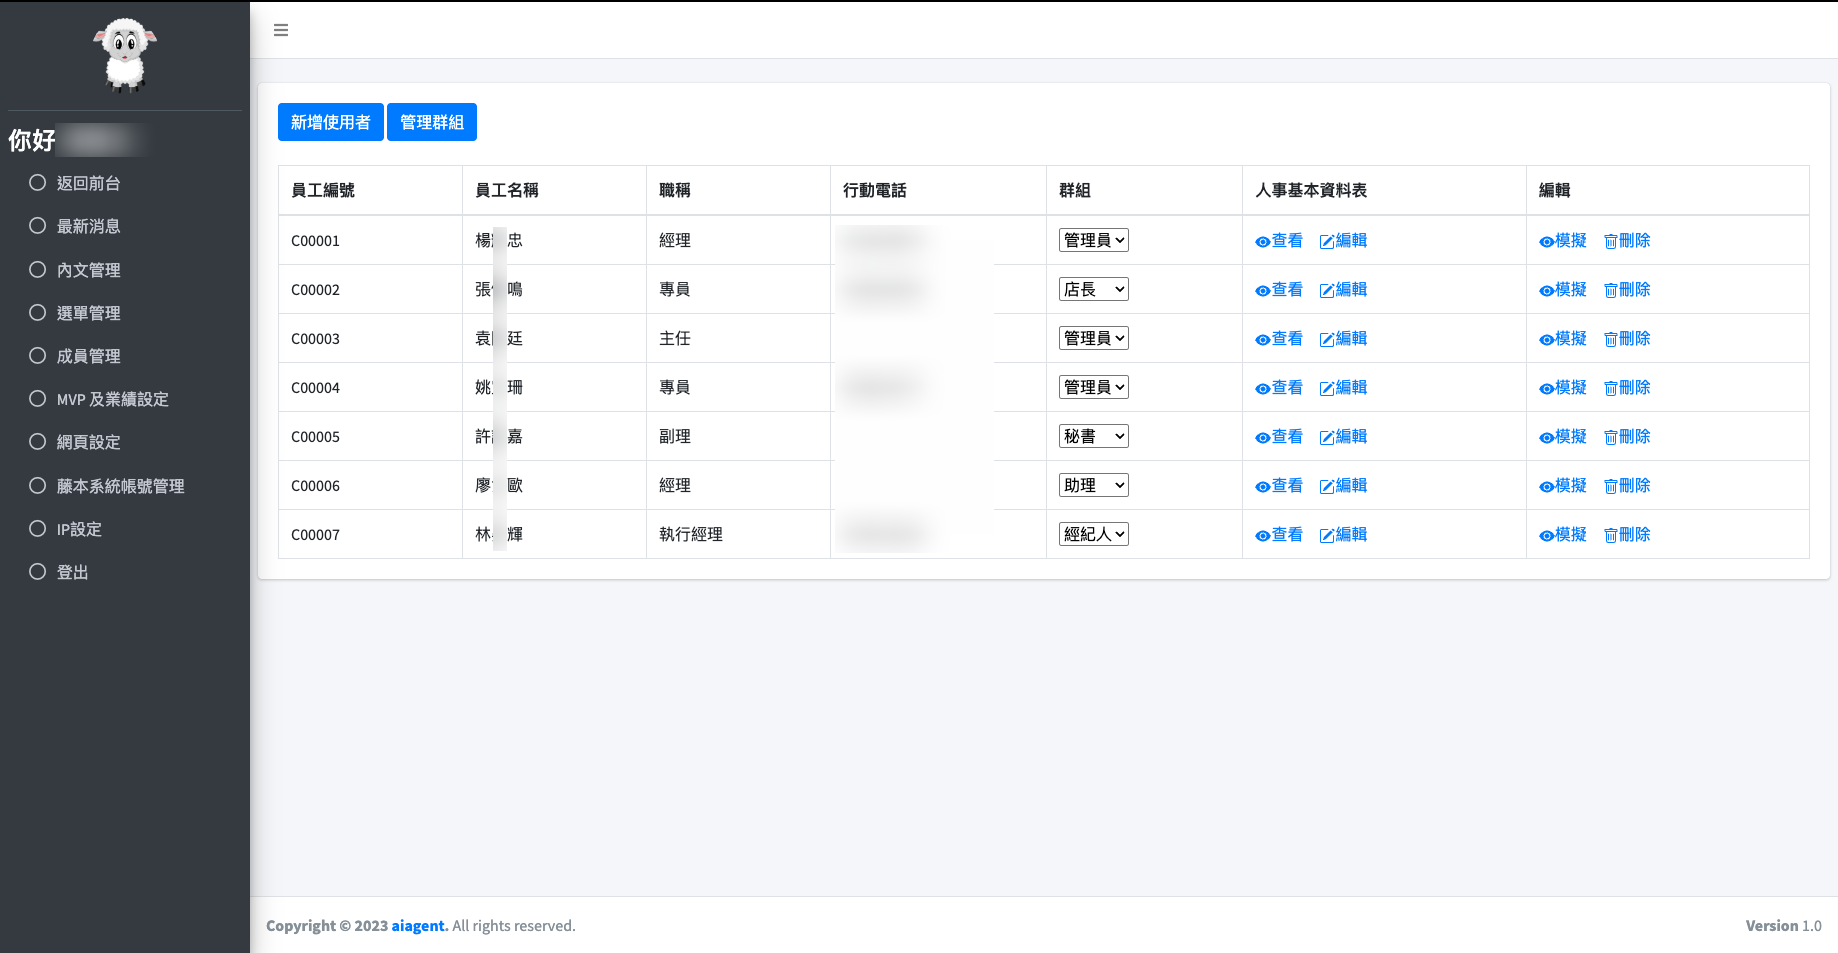
Task: Click the 新增使用者 button
Action: [x=330, y=122]
